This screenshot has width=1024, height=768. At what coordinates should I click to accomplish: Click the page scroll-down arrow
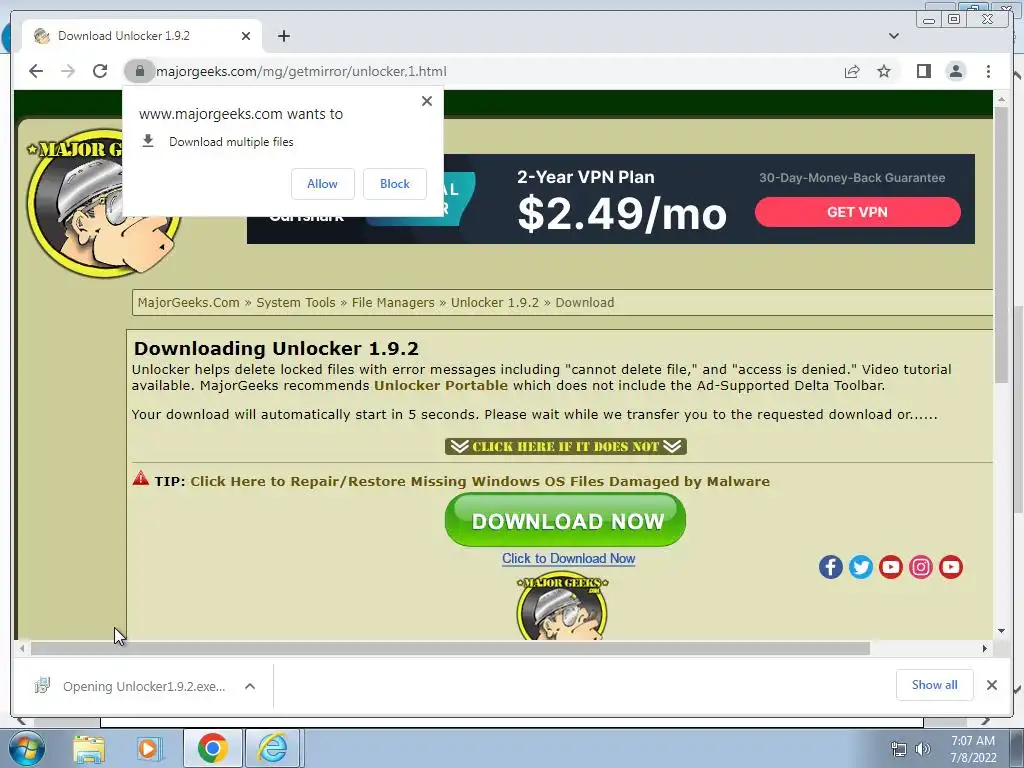point(1002,632)
